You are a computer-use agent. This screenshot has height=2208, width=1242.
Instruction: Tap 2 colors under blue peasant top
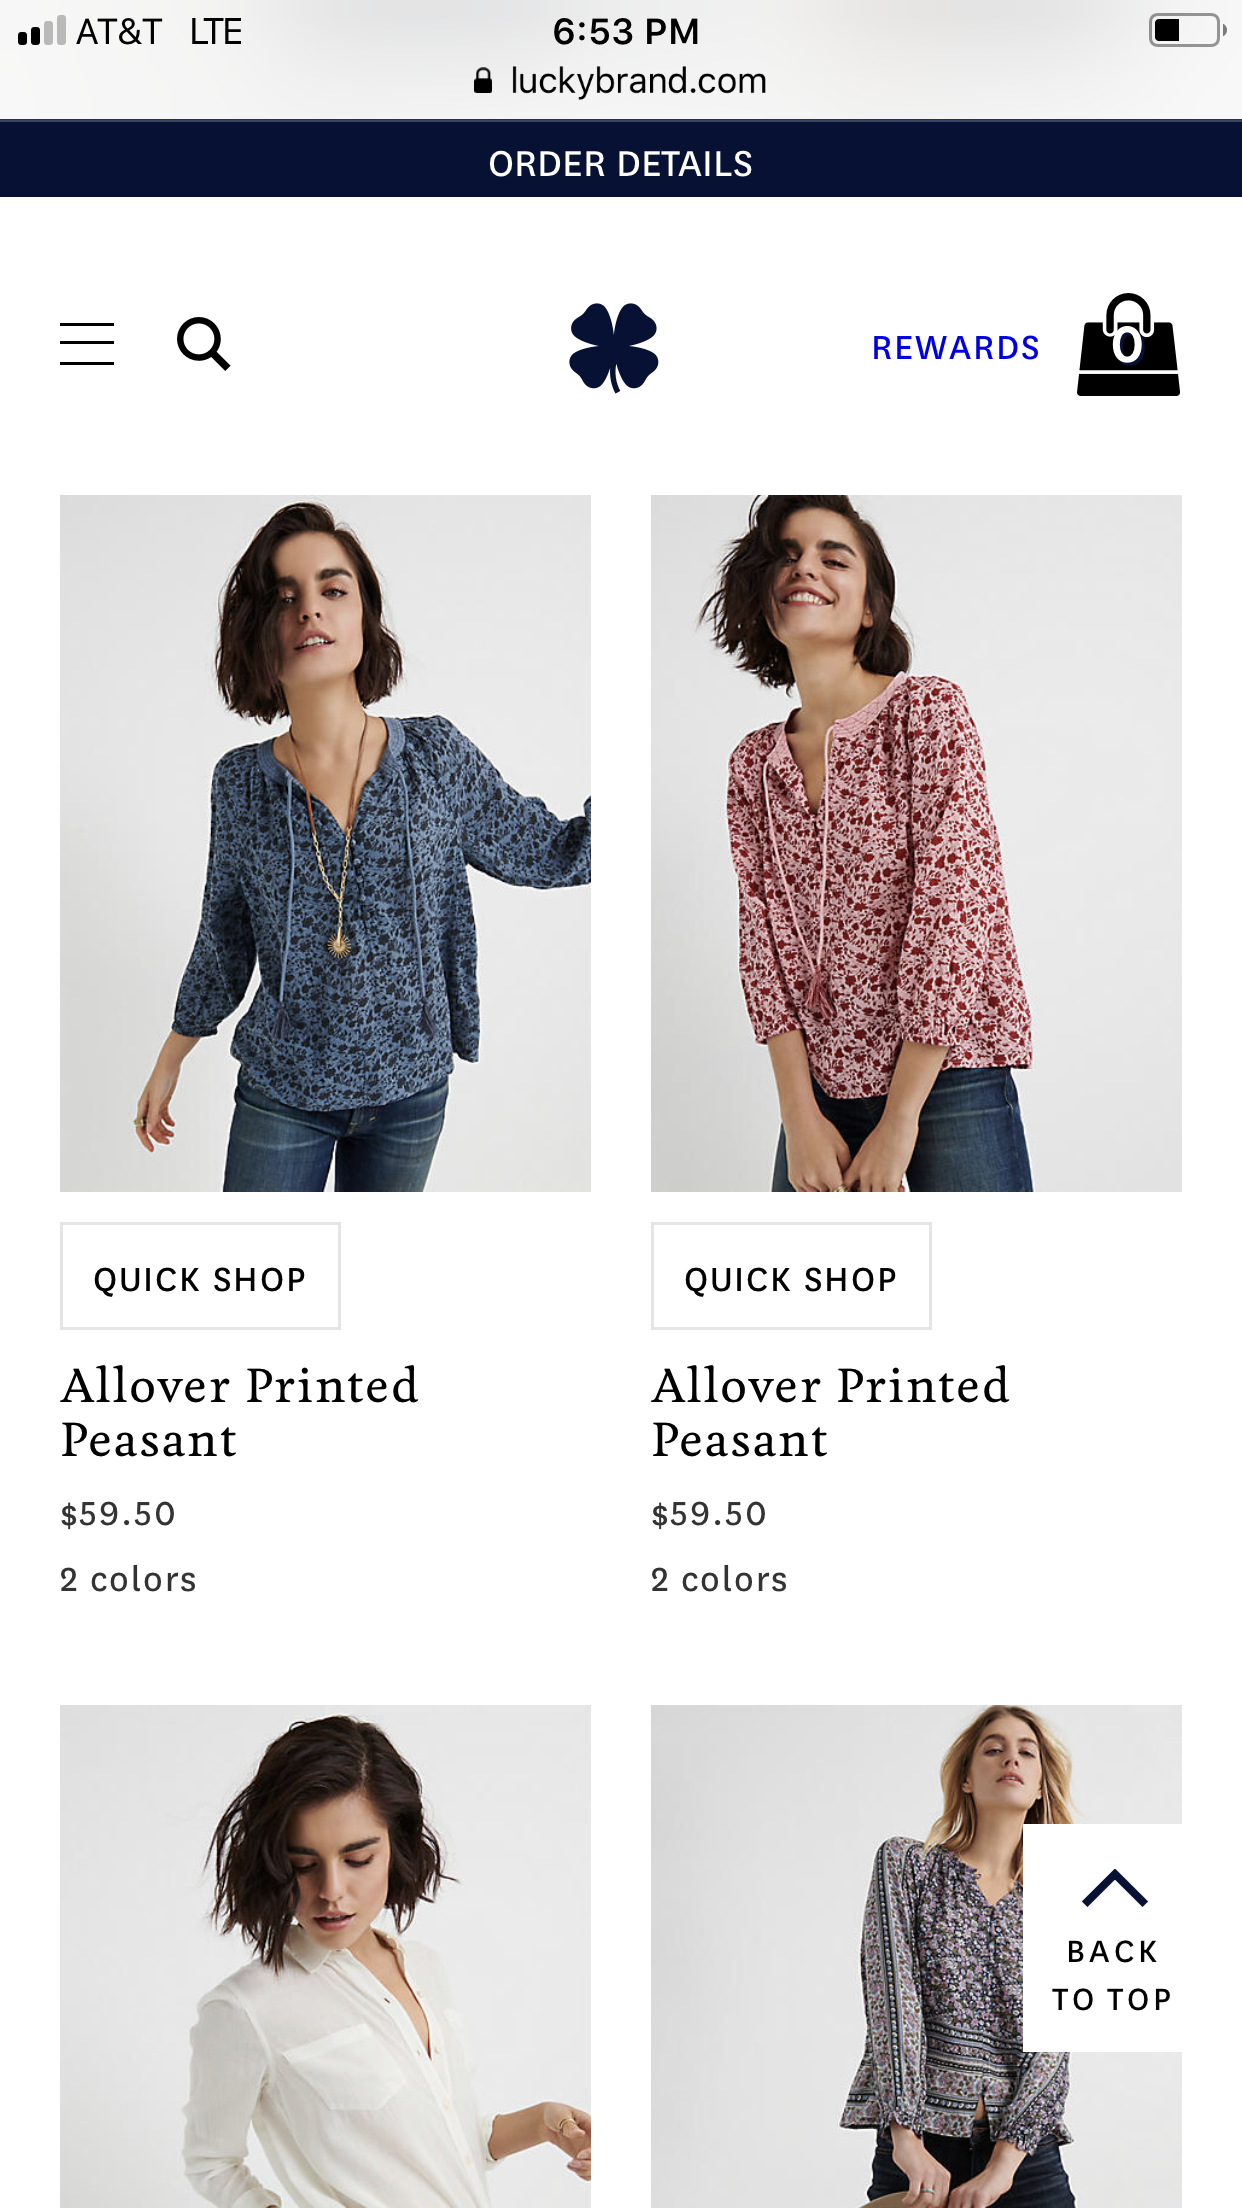[128, 1580]
